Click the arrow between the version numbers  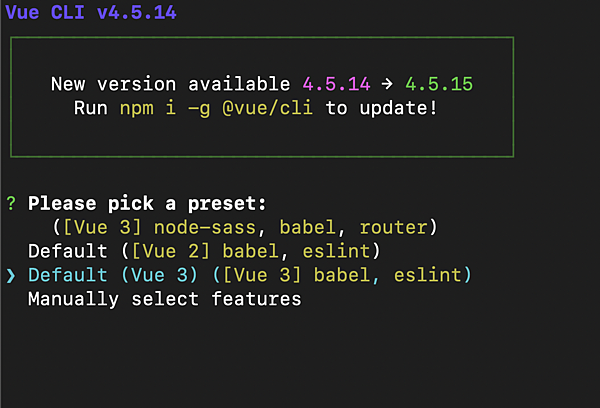[x=387, y=84]
